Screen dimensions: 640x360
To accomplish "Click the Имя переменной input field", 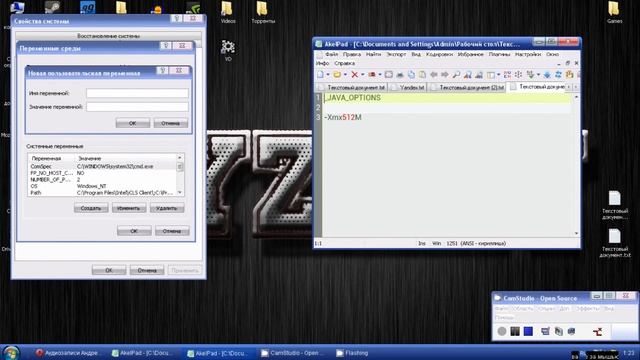I will 138,93.
